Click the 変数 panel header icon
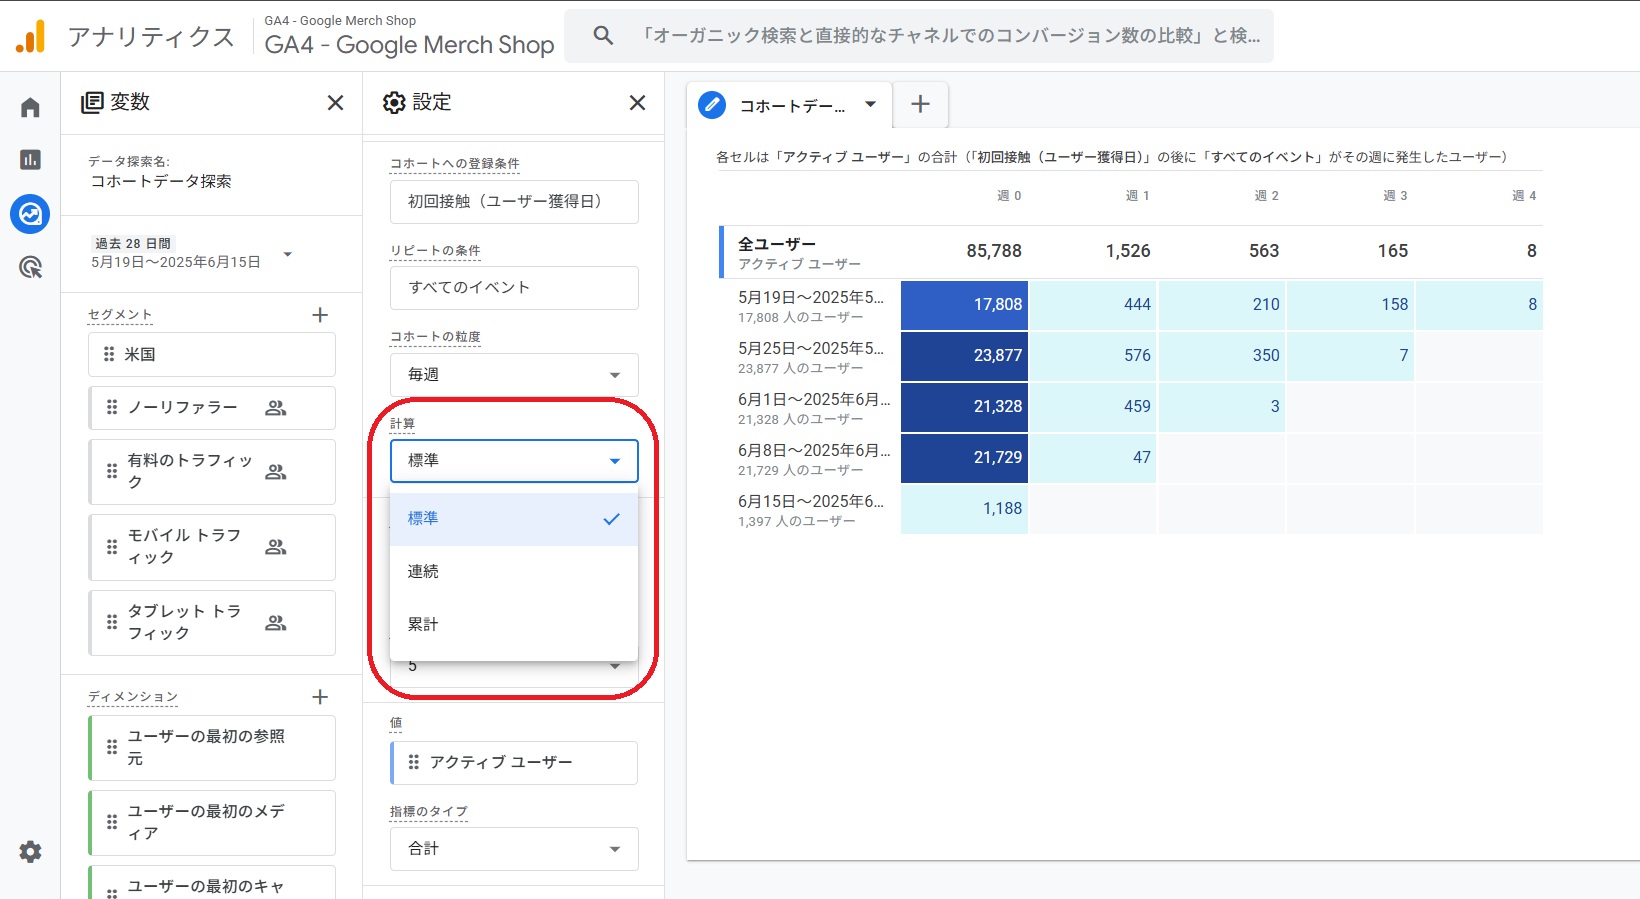Image resolution: width=1640 pixels, height=899 pixels. pos(92,102)
